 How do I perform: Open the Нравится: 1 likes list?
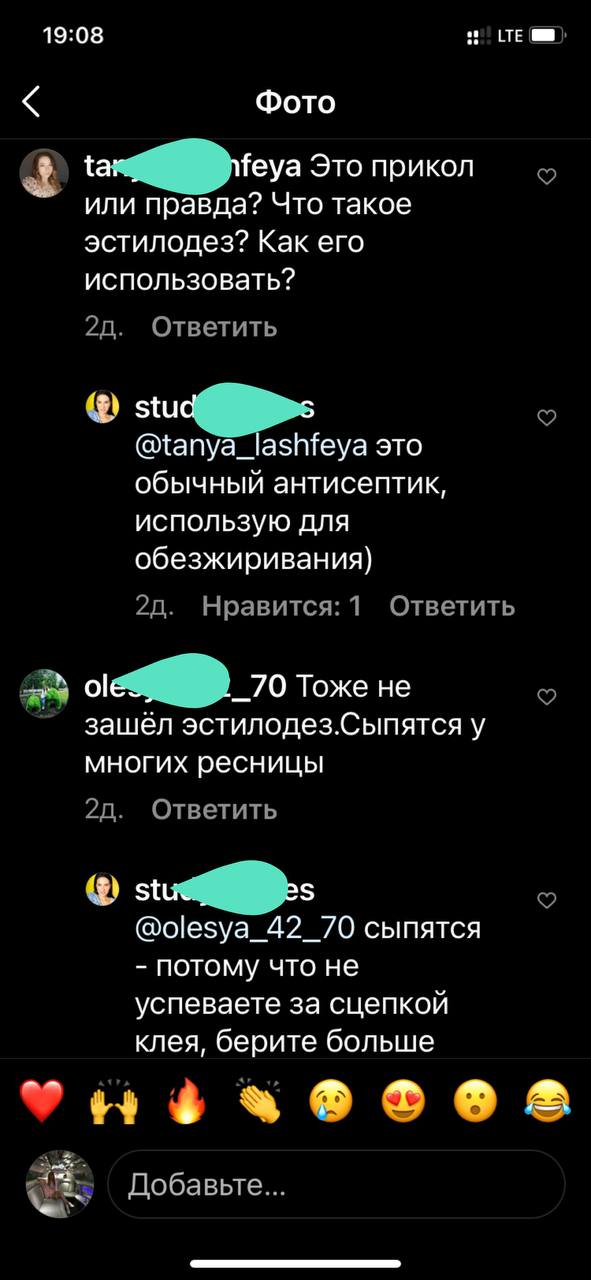tap(281, 605)
